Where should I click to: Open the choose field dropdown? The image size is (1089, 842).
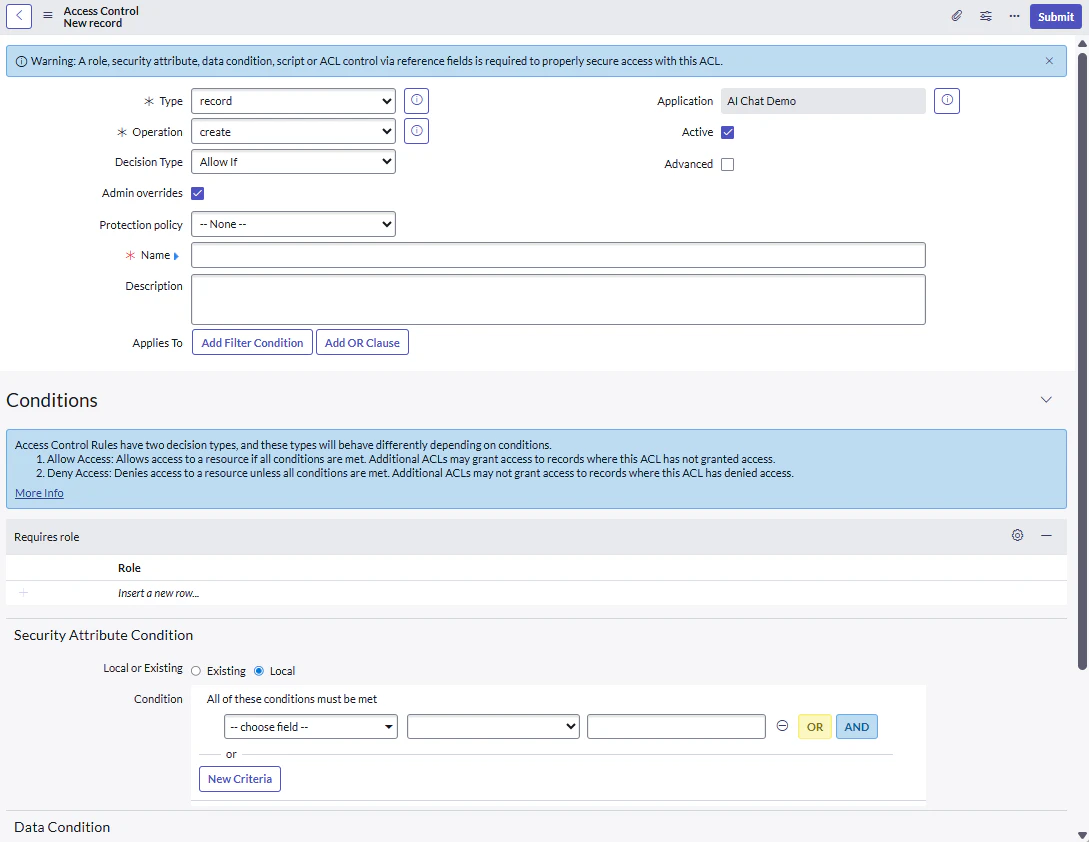[310, 727]
